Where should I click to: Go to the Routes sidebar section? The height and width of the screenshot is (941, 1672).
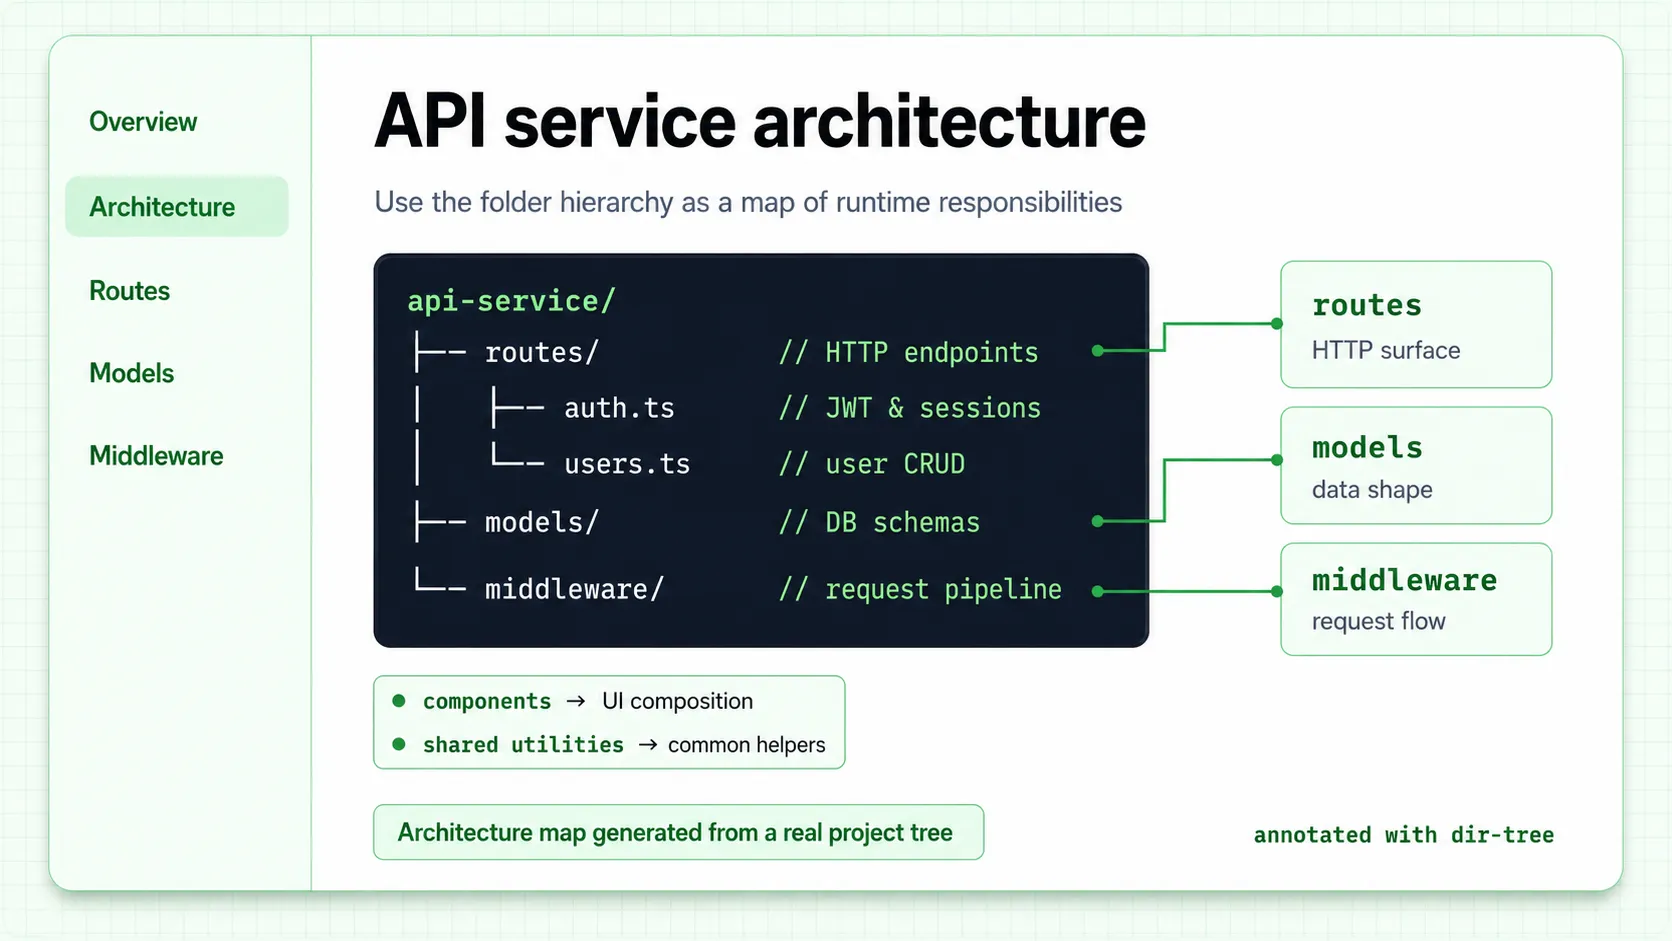129,291
